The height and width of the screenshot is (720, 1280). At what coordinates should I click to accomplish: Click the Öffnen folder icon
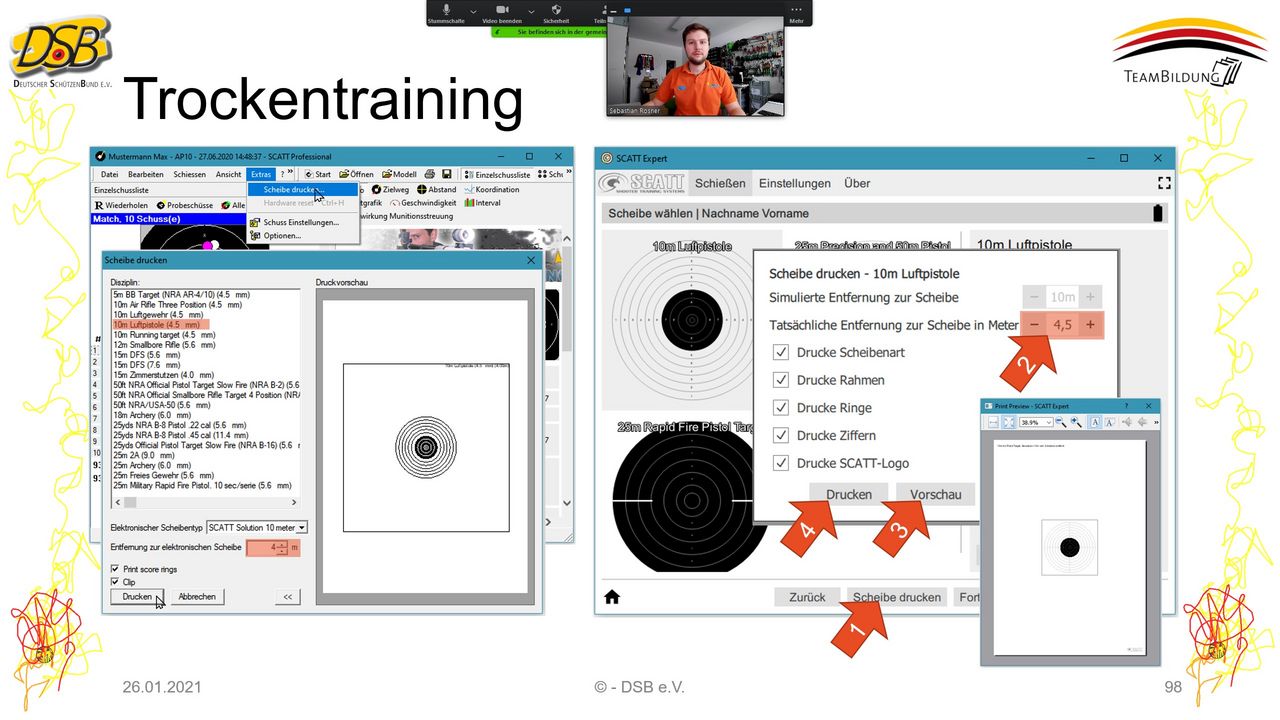(x=343, y=174)
